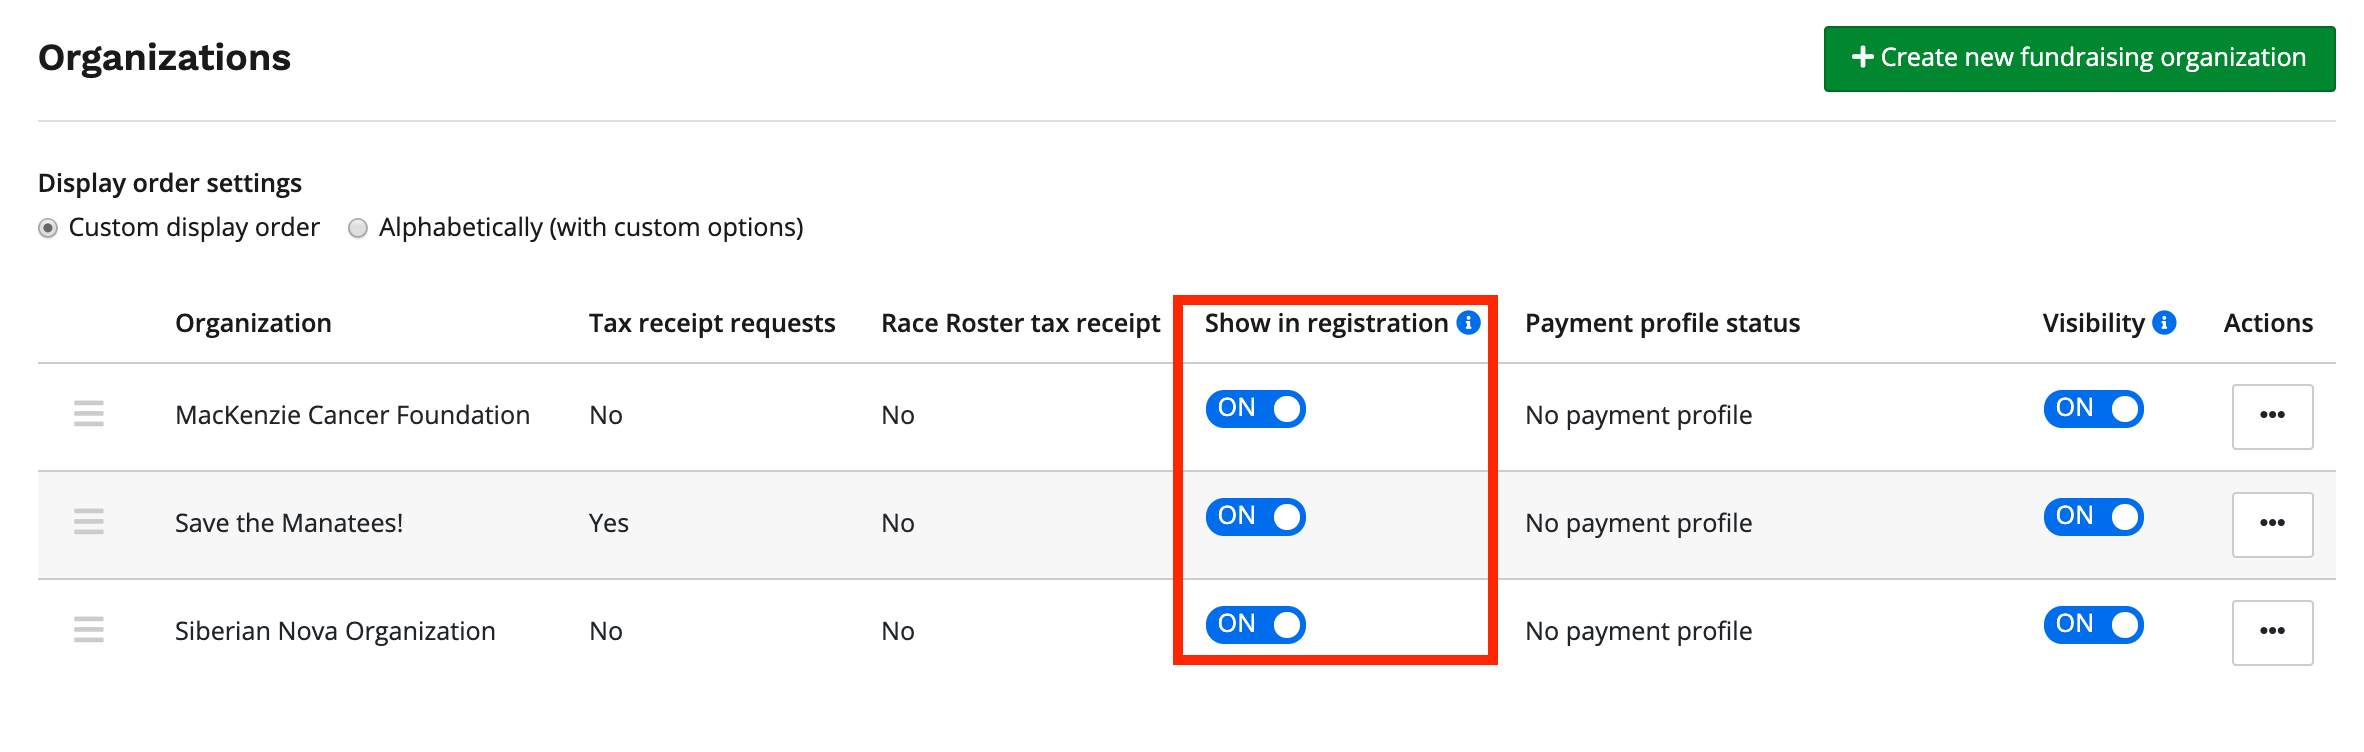Click info icon next to Visibility header
2364x752 pixels.
coord(2164,322)
